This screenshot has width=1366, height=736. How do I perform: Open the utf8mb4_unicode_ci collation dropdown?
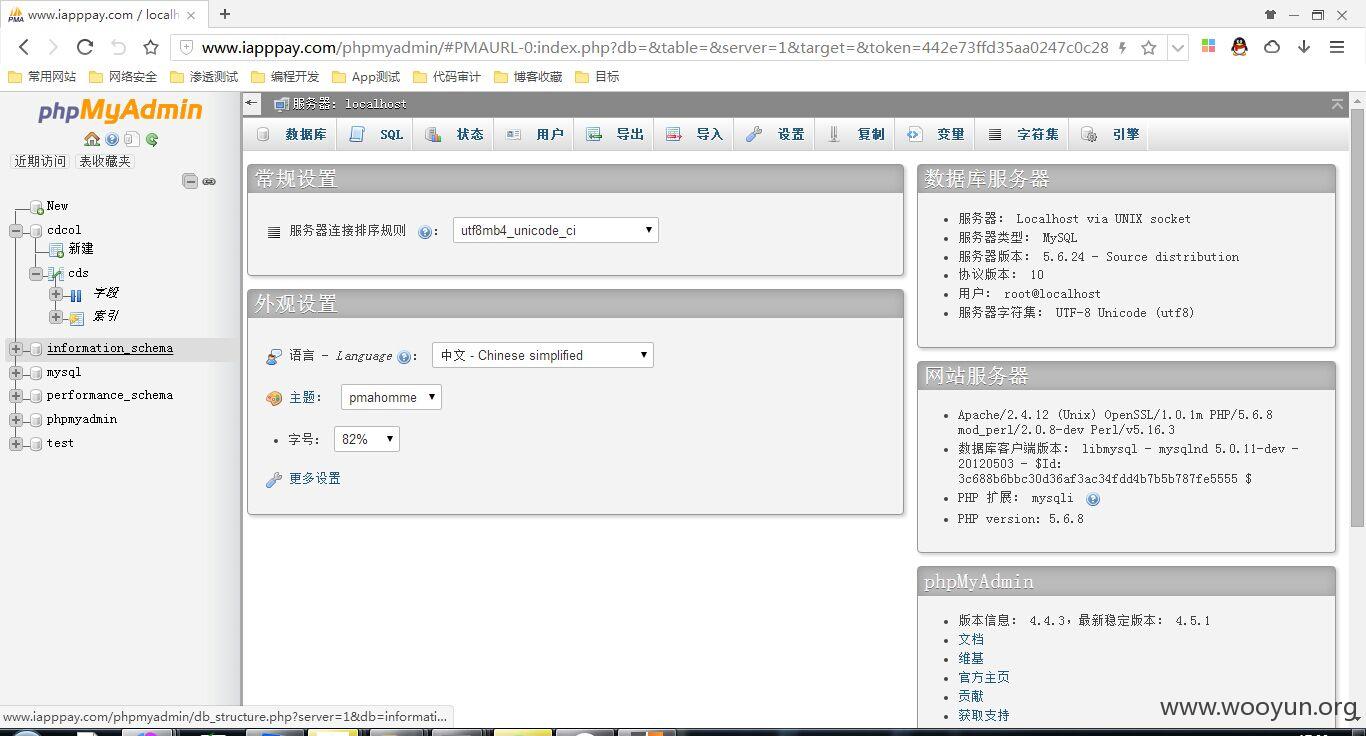pyautogui.click(x=555, y=230)
